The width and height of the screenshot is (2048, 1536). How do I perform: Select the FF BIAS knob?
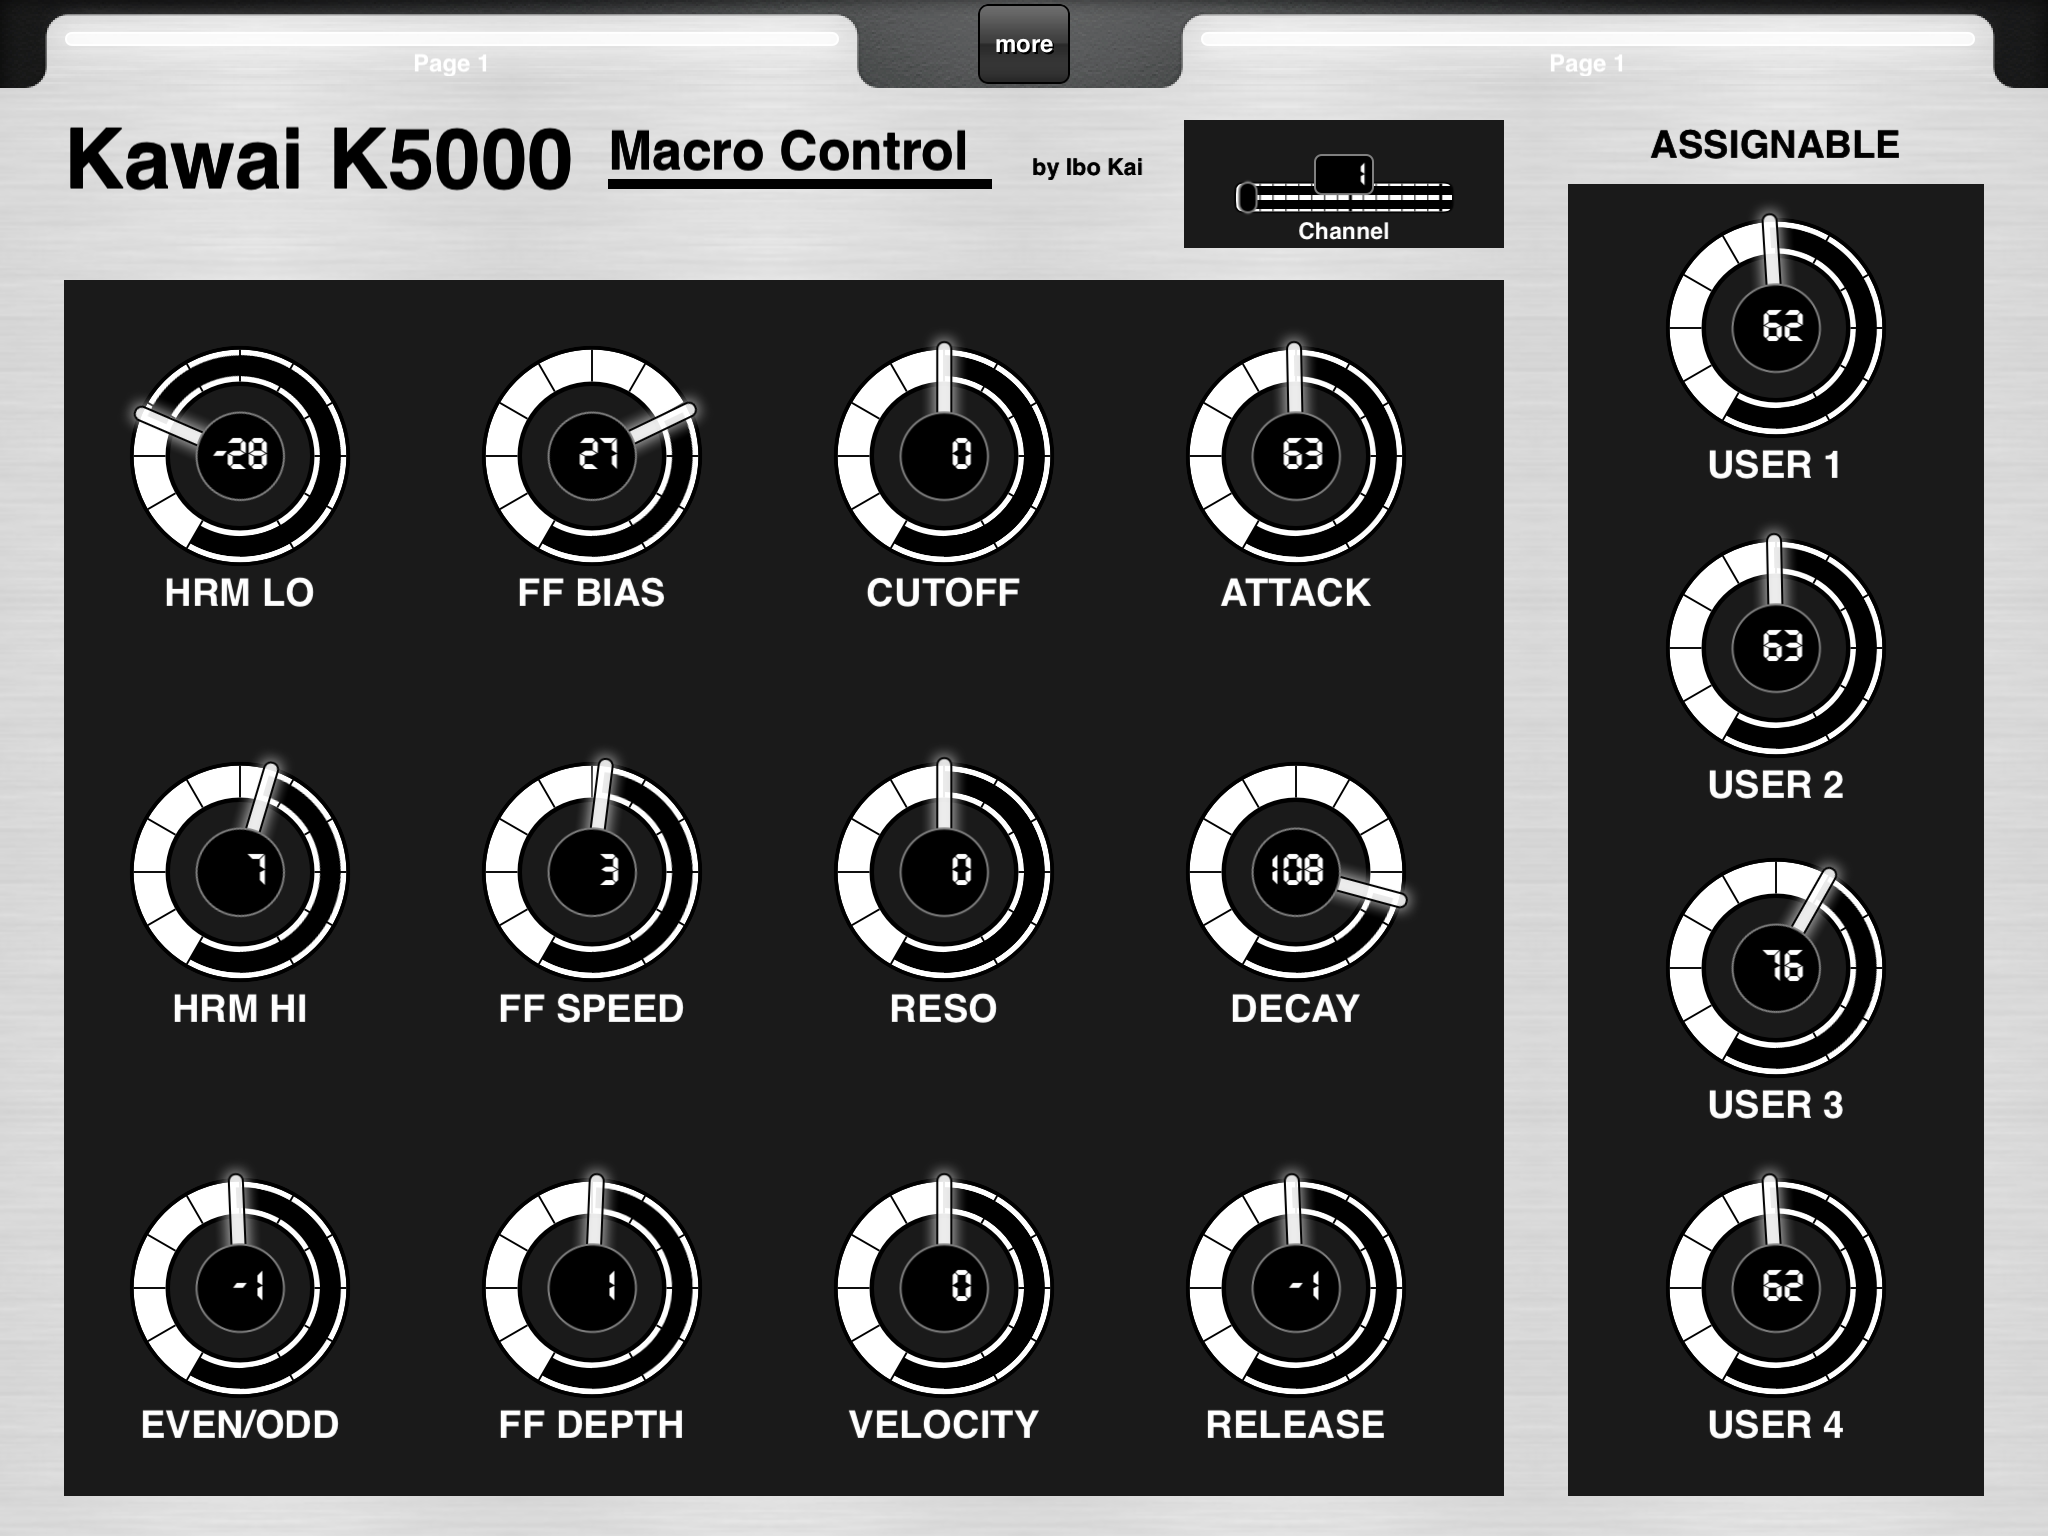[592, 455]
